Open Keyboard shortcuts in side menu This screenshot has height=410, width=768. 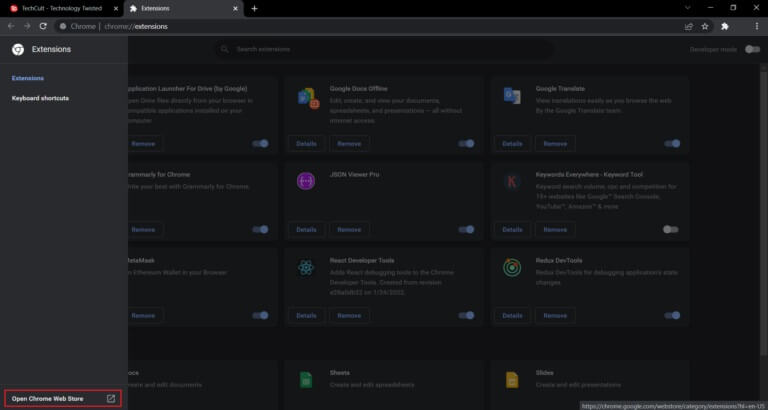(40, 98)
